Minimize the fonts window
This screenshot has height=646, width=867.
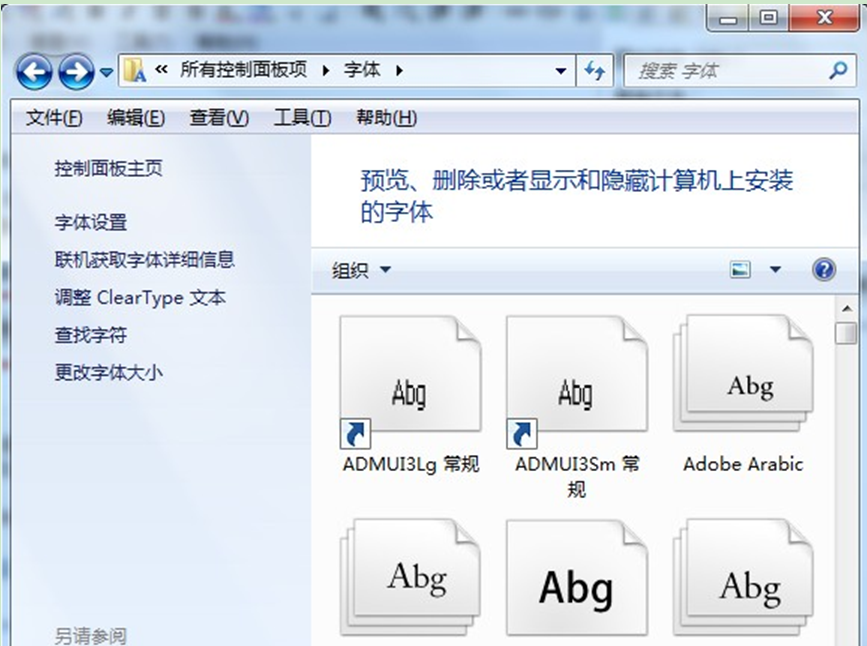tap(728, 19)
